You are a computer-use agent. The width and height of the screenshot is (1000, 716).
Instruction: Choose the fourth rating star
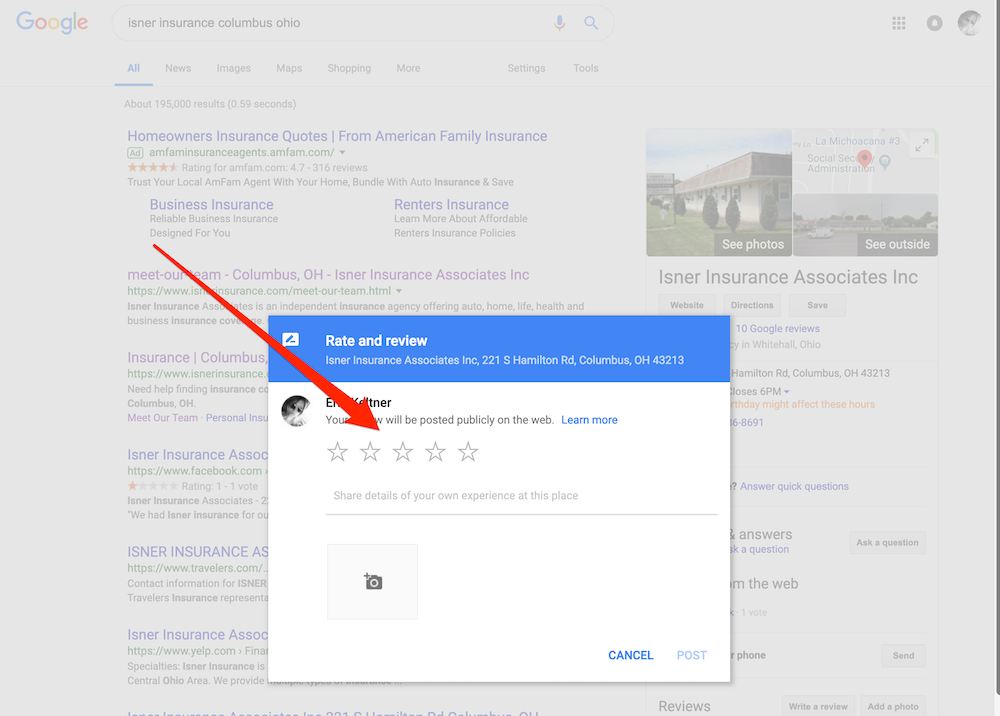[436, 452]
